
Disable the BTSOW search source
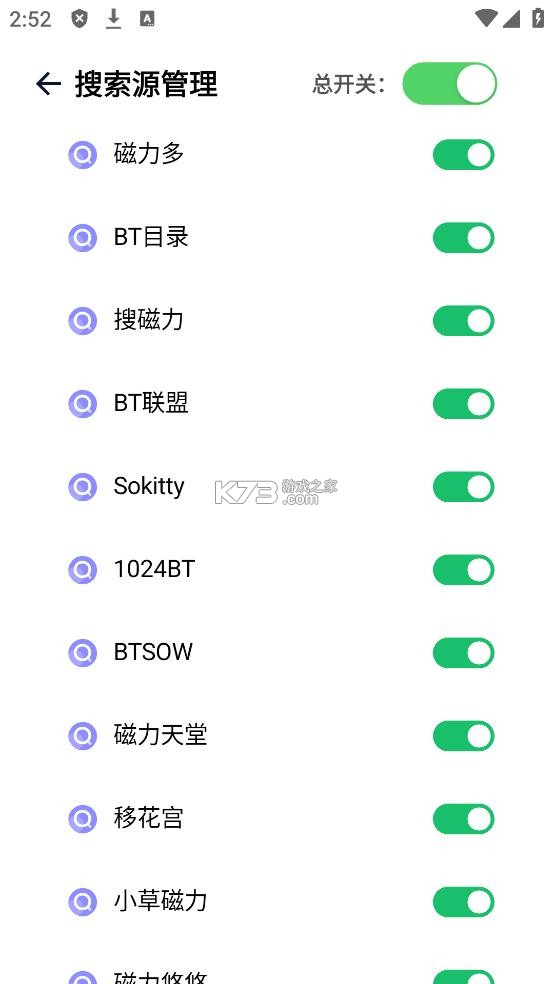tap(464, 653)
